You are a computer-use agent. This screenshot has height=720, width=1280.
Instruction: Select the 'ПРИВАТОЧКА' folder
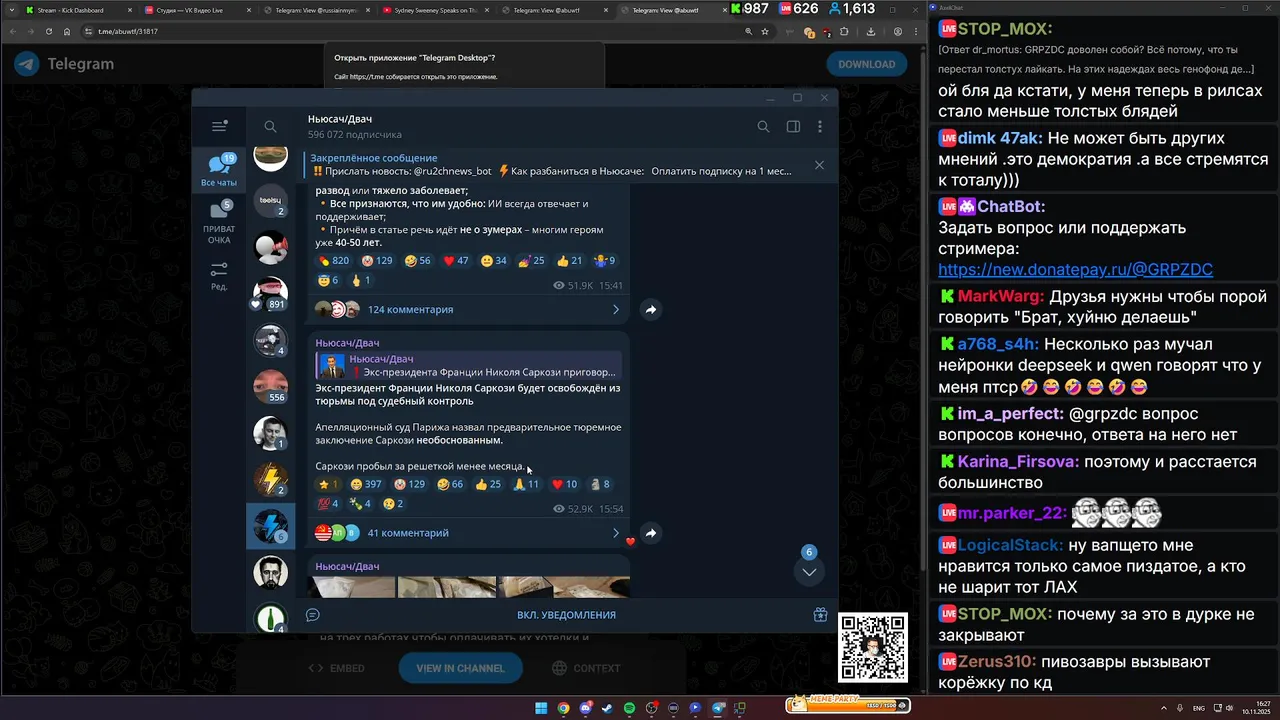pyautogui.click(x=219, y=222)
